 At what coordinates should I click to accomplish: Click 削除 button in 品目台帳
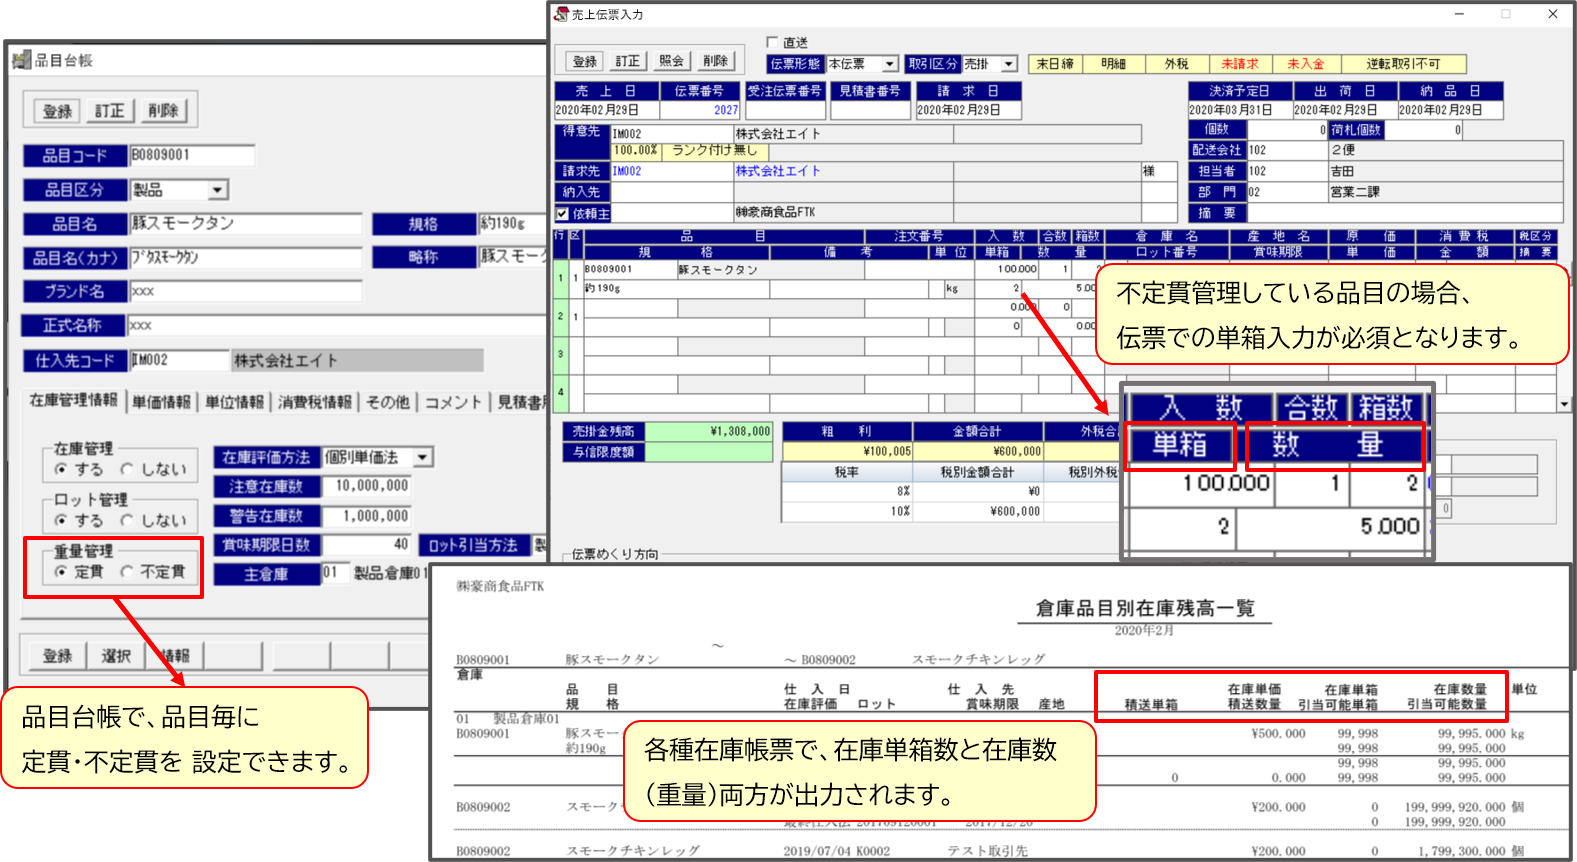[x=162, y=111]
